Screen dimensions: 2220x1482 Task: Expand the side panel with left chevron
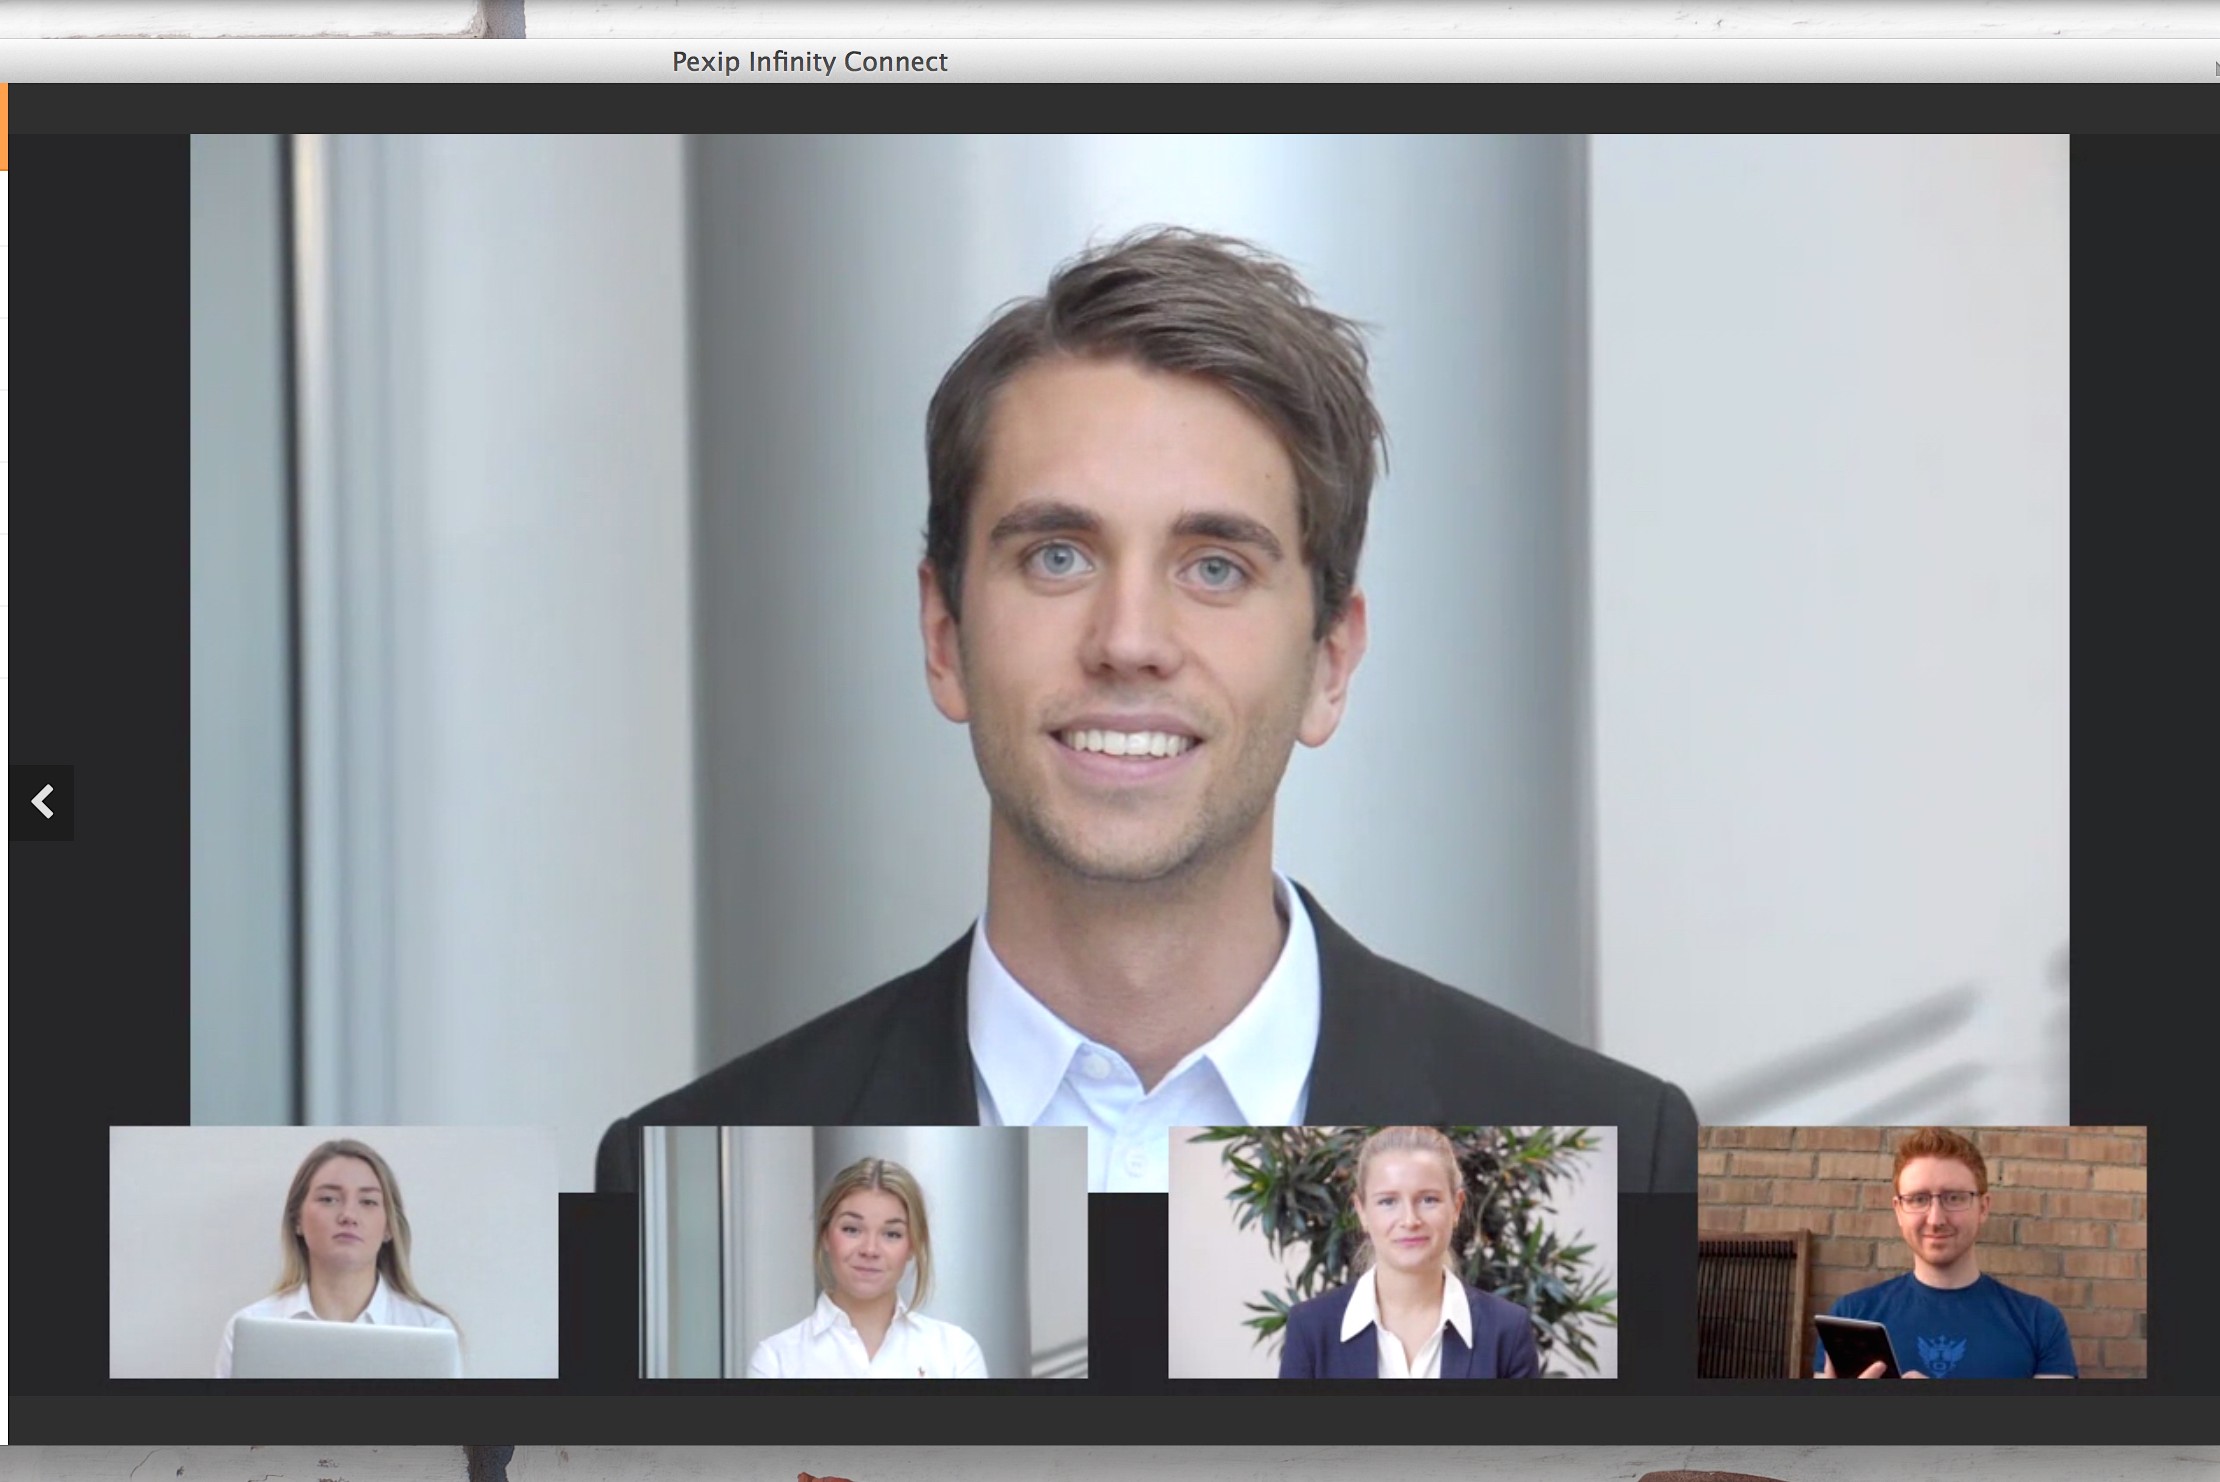[x=42, y=802]
